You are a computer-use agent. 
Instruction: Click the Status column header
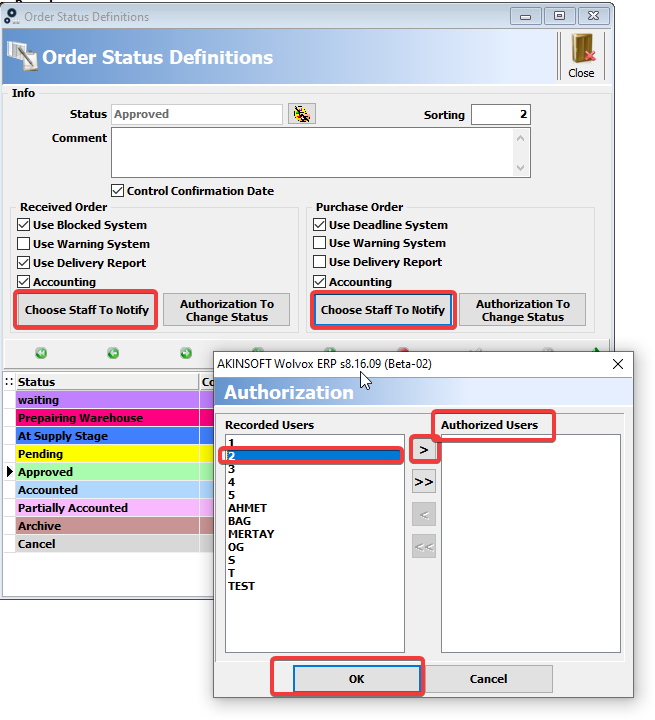pos(107,382)
